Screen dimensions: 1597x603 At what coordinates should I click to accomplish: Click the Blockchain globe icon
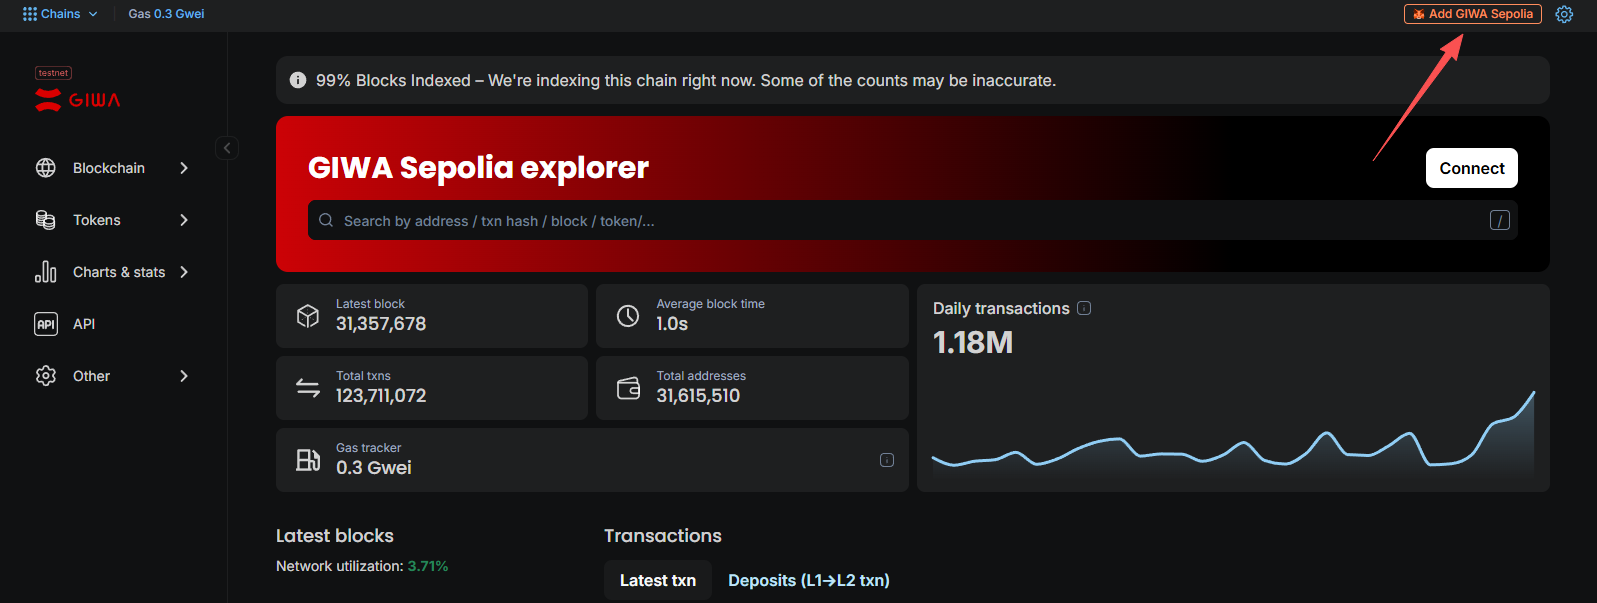[46, 168]
